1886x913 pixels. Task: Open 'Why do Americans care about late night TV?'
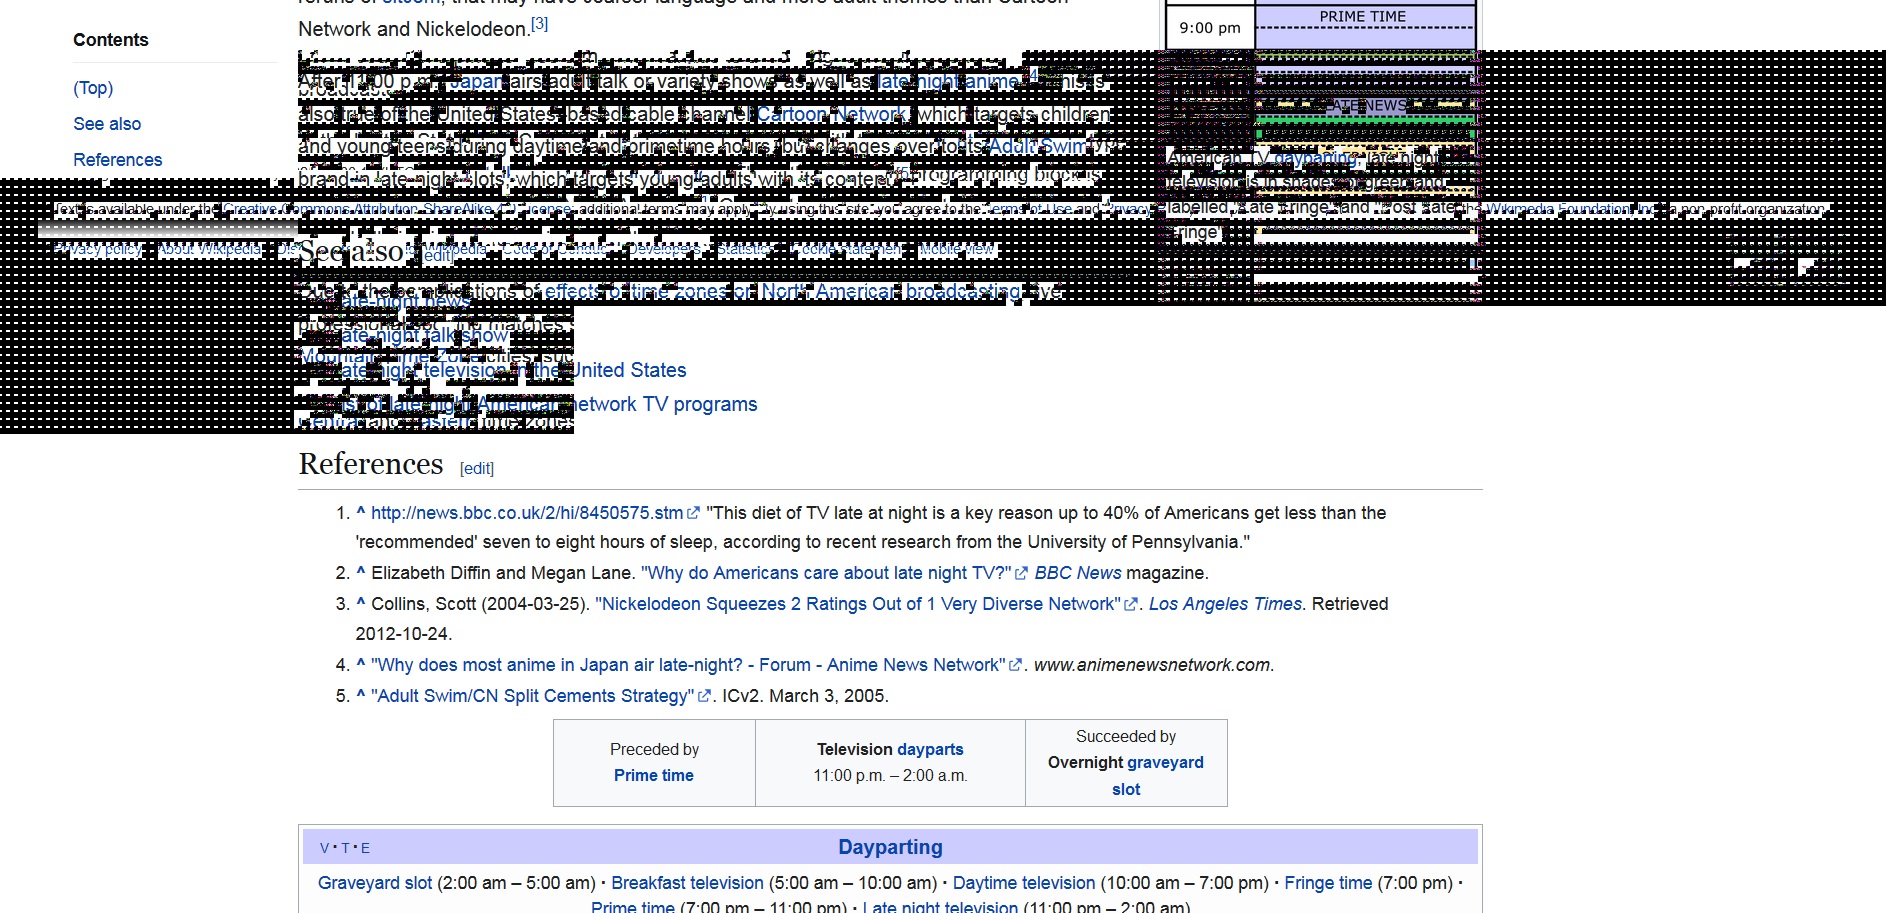[x=826, y=573]
